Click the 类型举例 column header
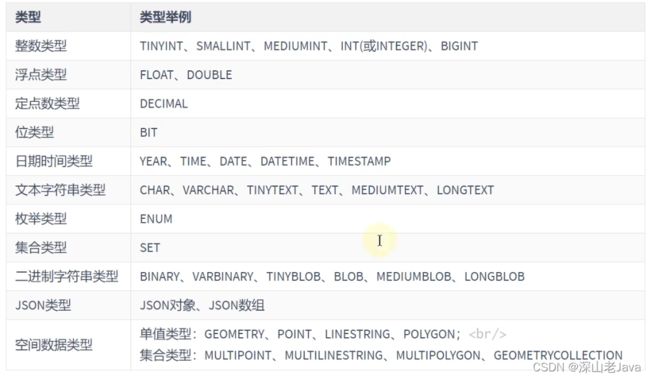Image resolution: width=650 pixels, height=379 pixels. coord(165,17)
